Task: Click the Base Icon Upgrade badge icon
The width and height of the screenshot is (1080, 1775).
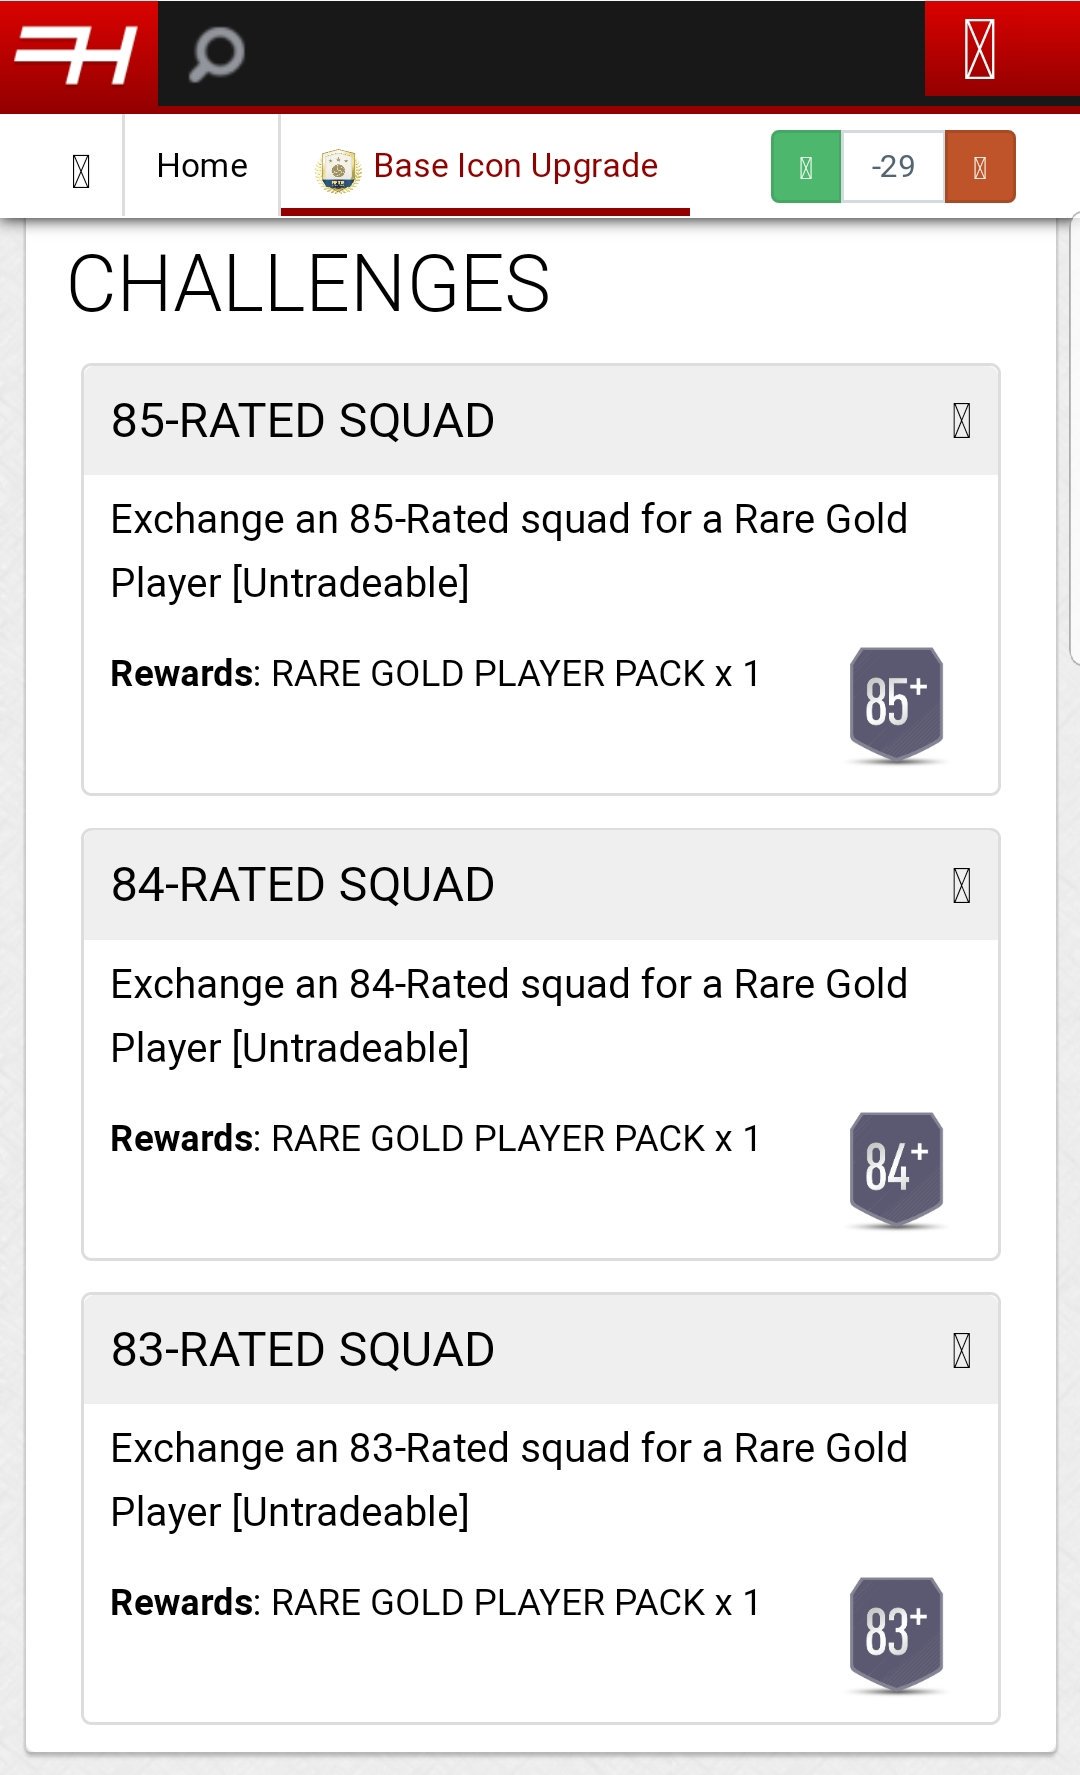Action: 338,170
